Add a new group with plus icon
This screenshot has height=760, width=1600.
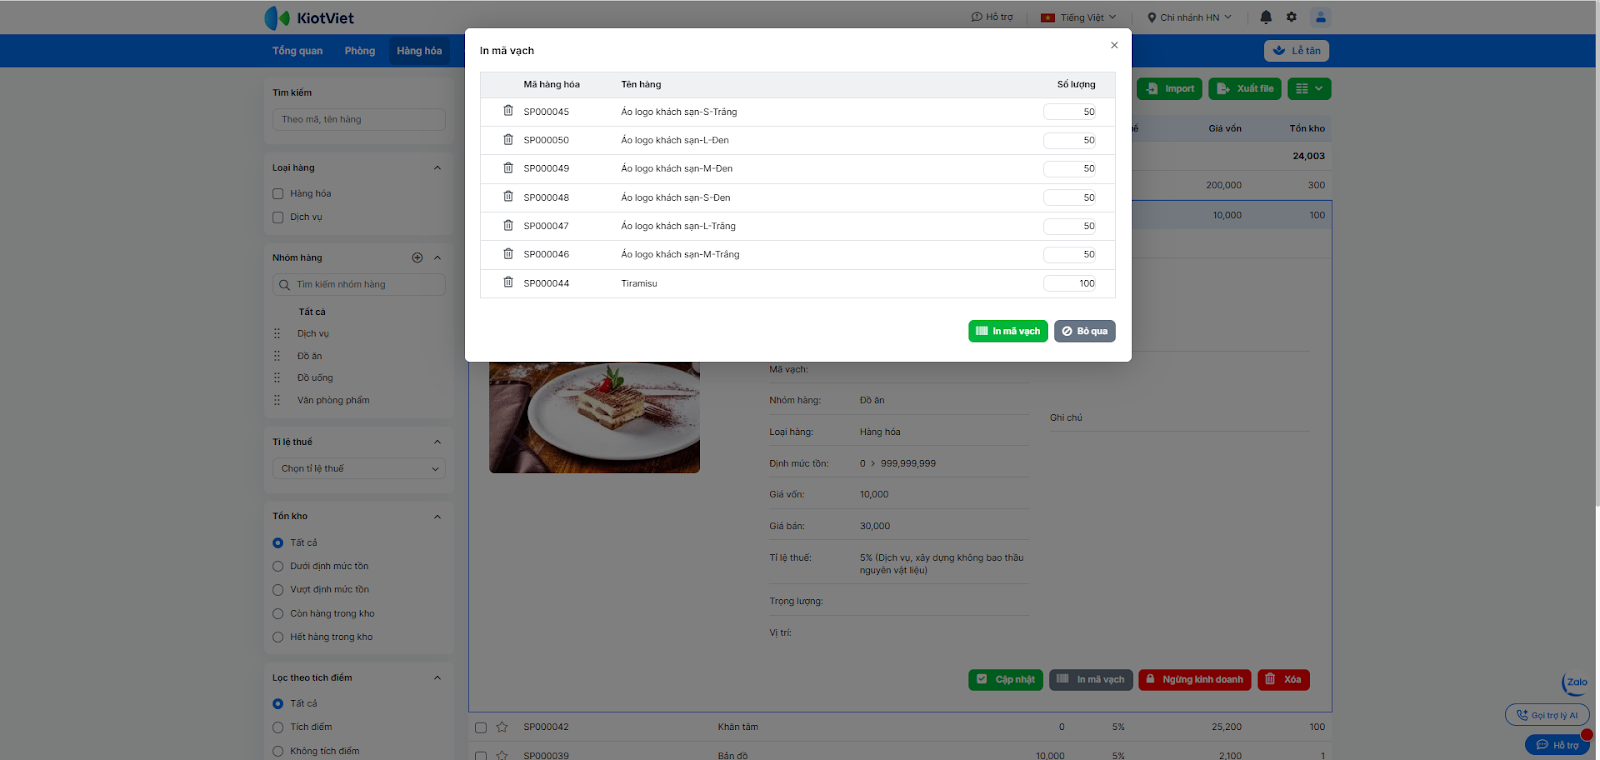417,257
